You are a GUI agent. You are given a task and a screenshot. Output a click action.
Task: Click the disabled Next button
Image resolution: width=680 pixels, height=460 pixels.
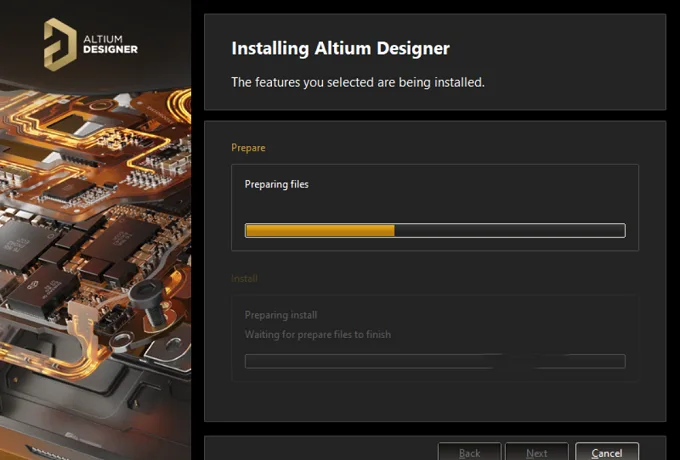[536, 451]
